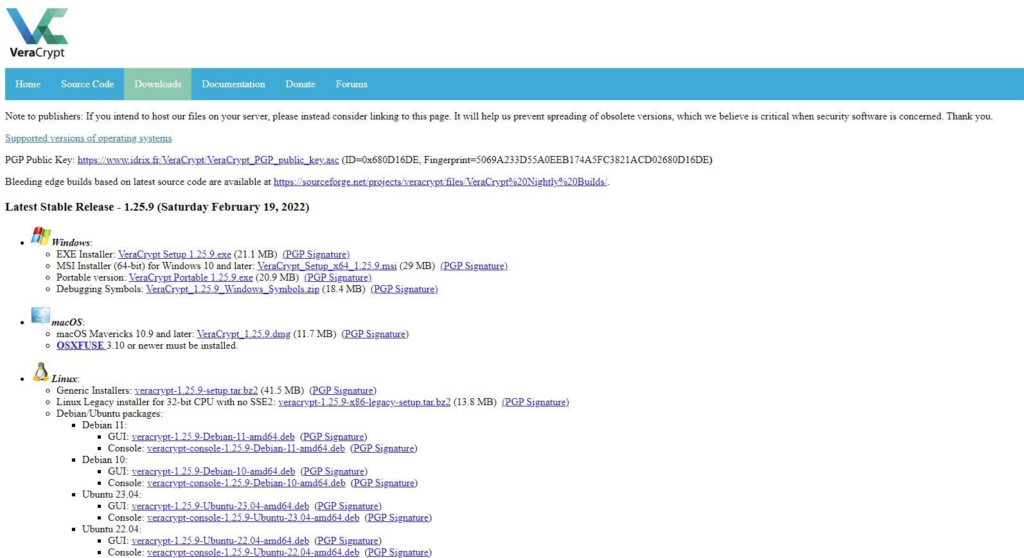Click the Latest Stable Release - 1.25.9 heading
The height and width of the screenshot is (558, 1024).
pos(157,207)
